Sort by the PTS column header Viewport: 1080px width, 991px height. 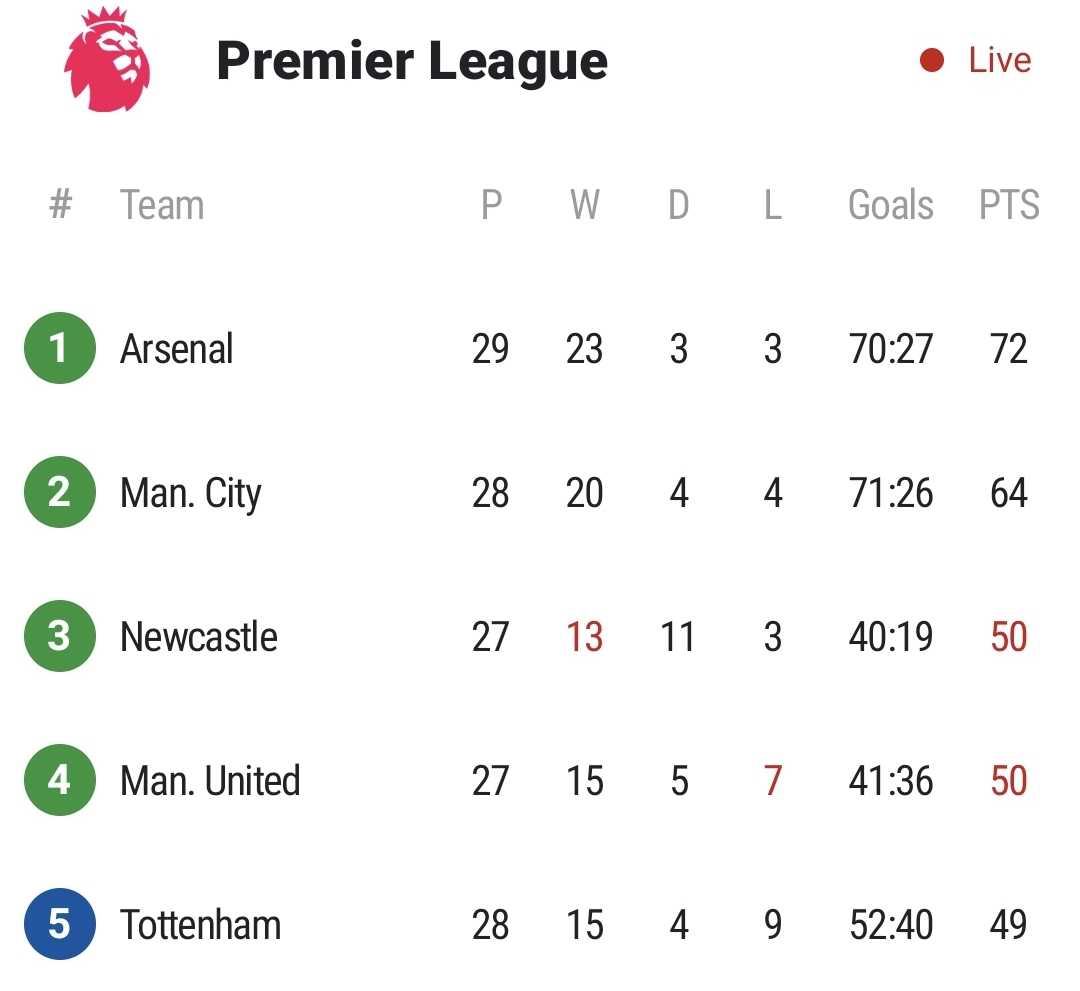1009,205
